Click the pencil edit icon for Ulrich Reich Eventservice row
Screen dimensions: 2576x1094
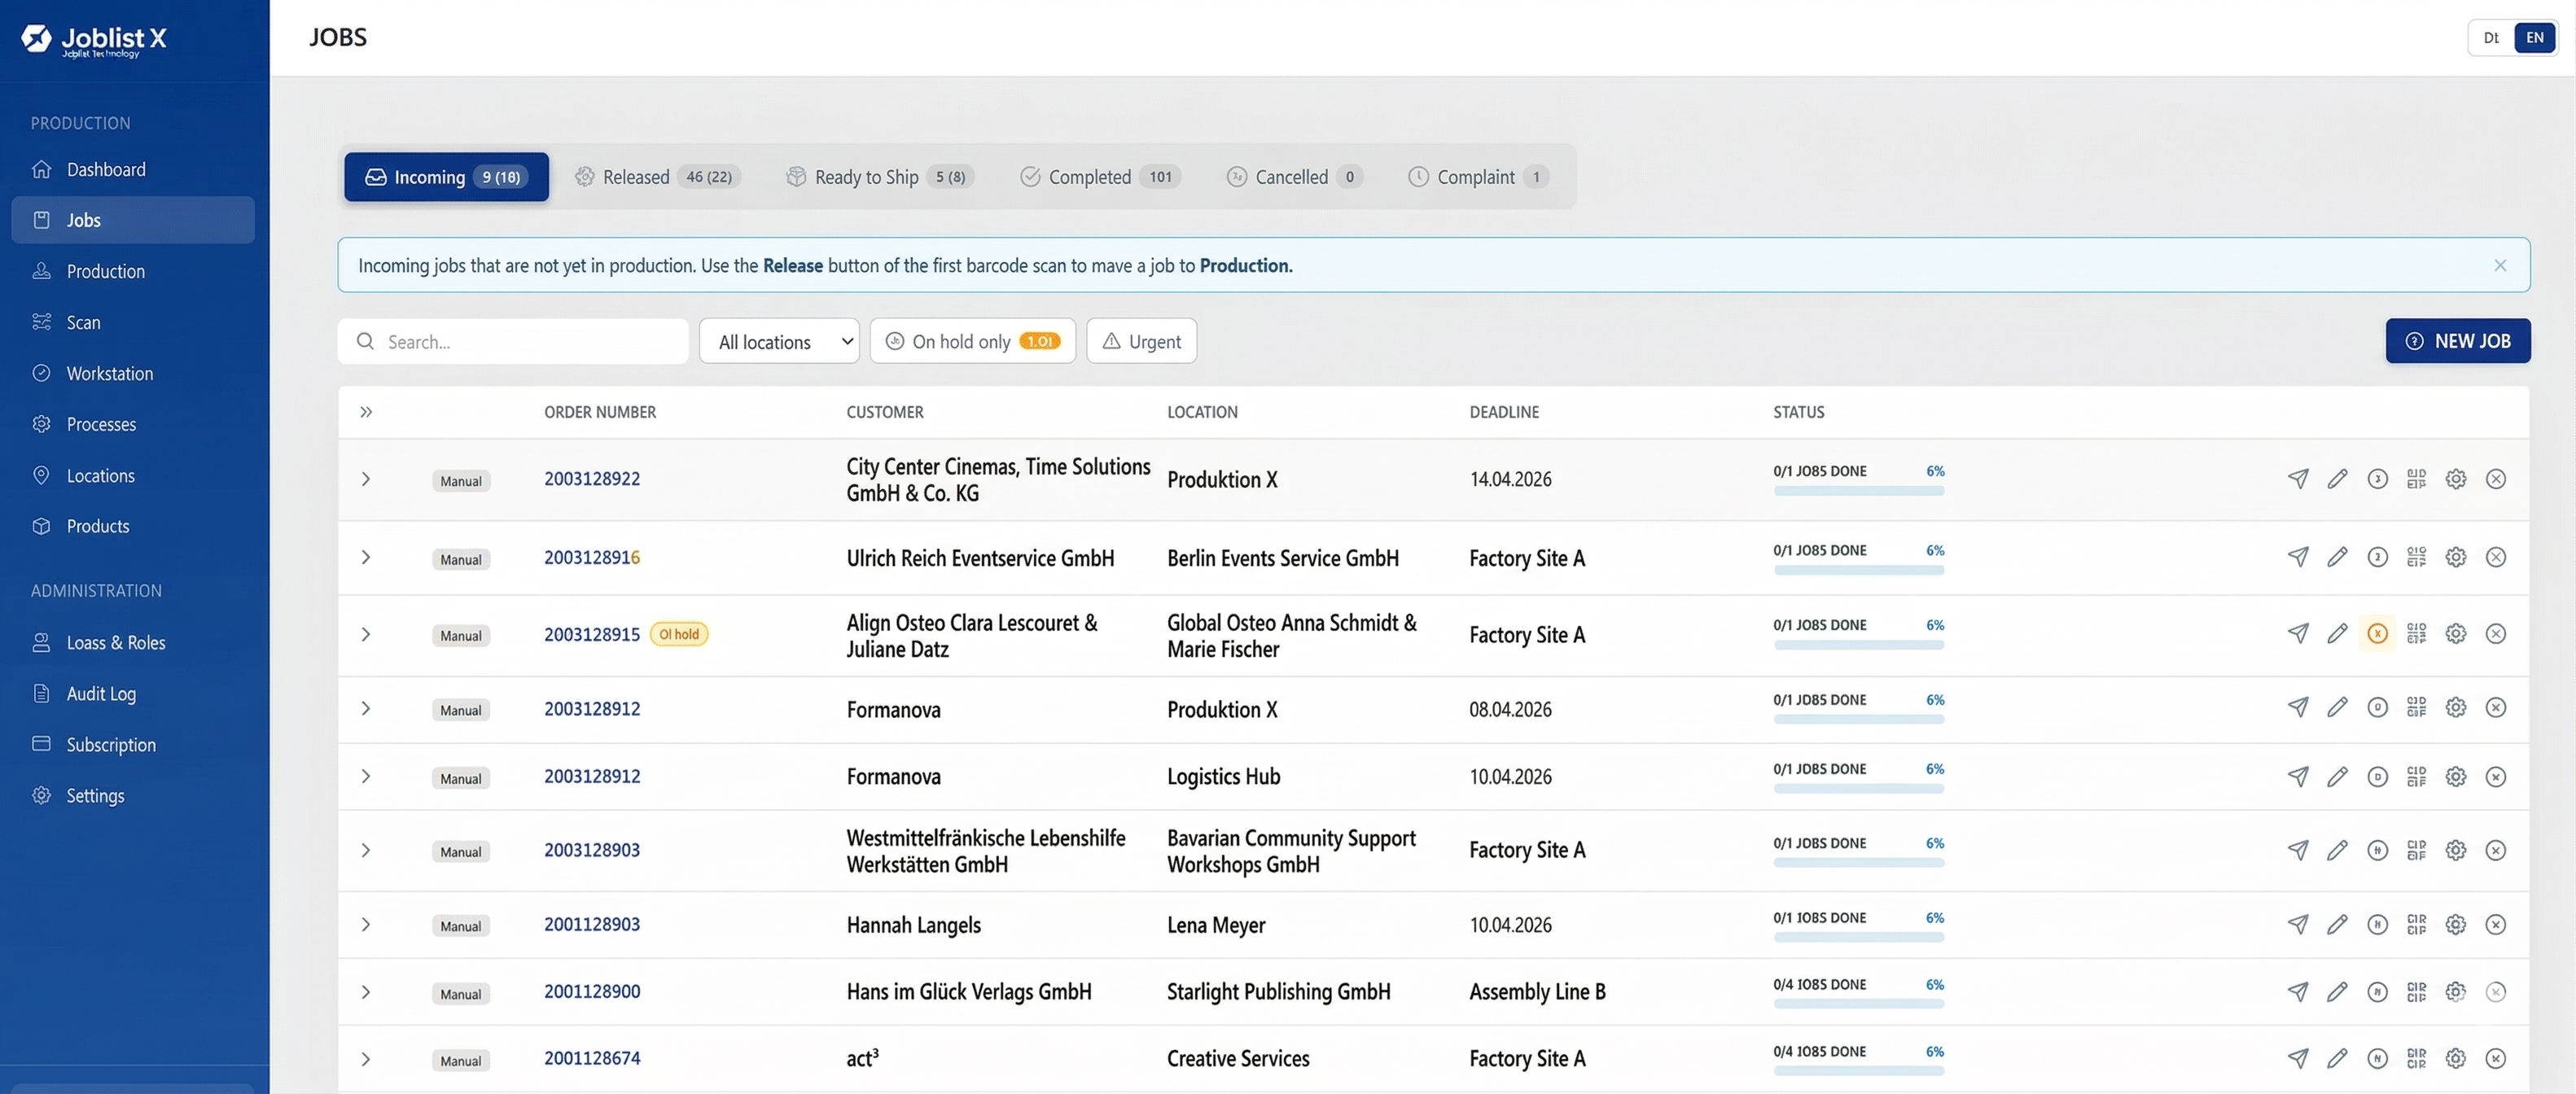pos(2337,557)
